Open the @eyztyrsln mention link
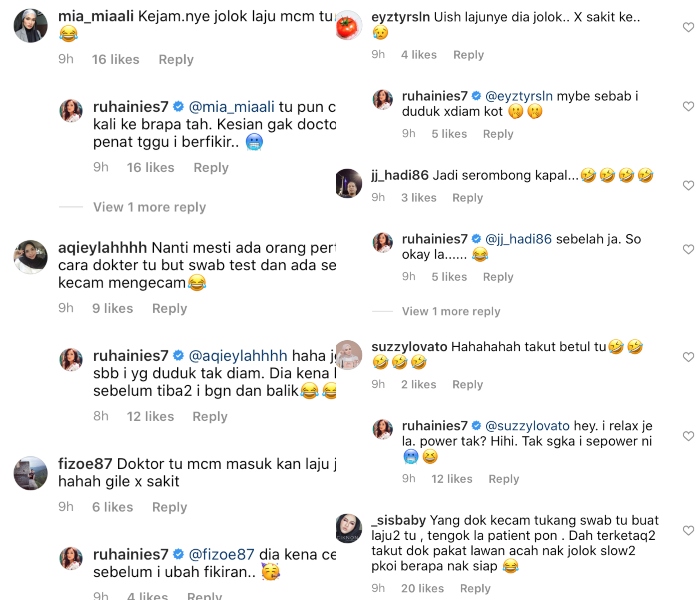The image size is (700, 600). point(519,96)
